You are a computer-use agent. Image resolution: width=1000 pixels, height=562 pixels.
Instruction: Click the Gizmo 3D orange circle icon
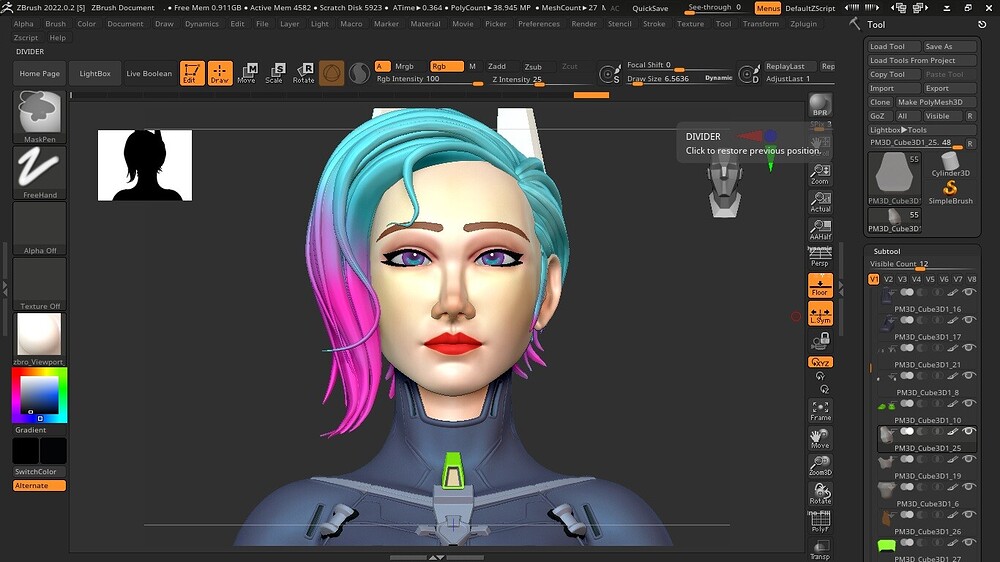coord(331,73)
